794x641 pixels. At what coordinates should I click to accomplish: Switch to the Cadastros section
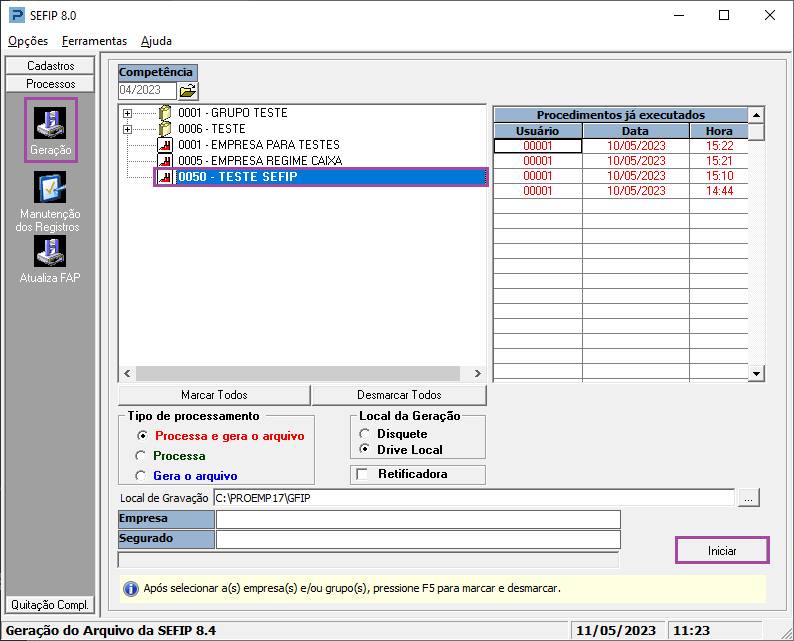click(x=50, y=66)
